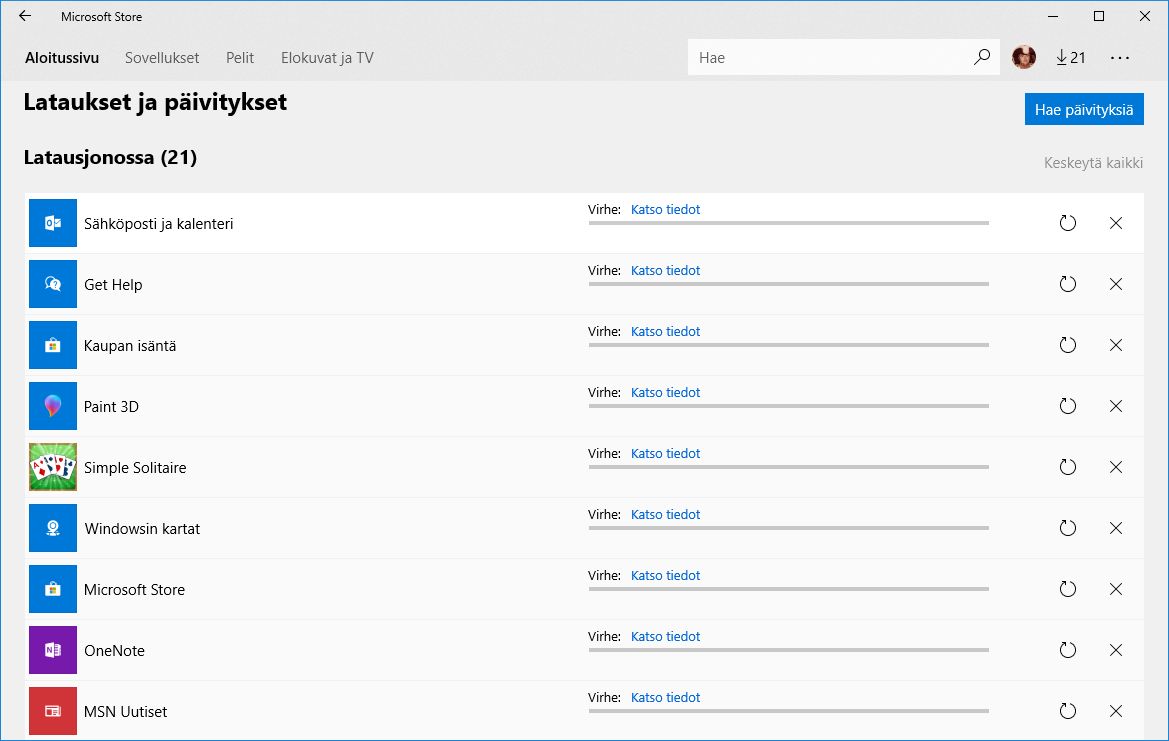Select the Windowsin kartat app name

tap(142, 529)
